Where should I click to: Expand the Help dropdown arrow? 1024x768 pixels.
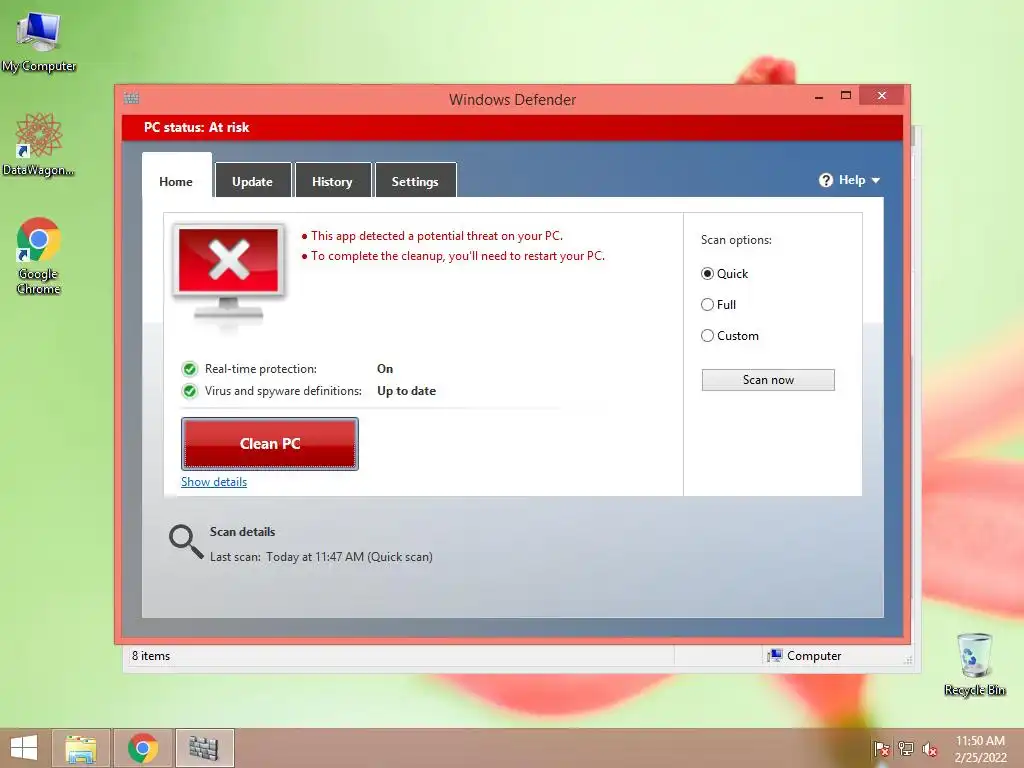click(x=876, y=180)
